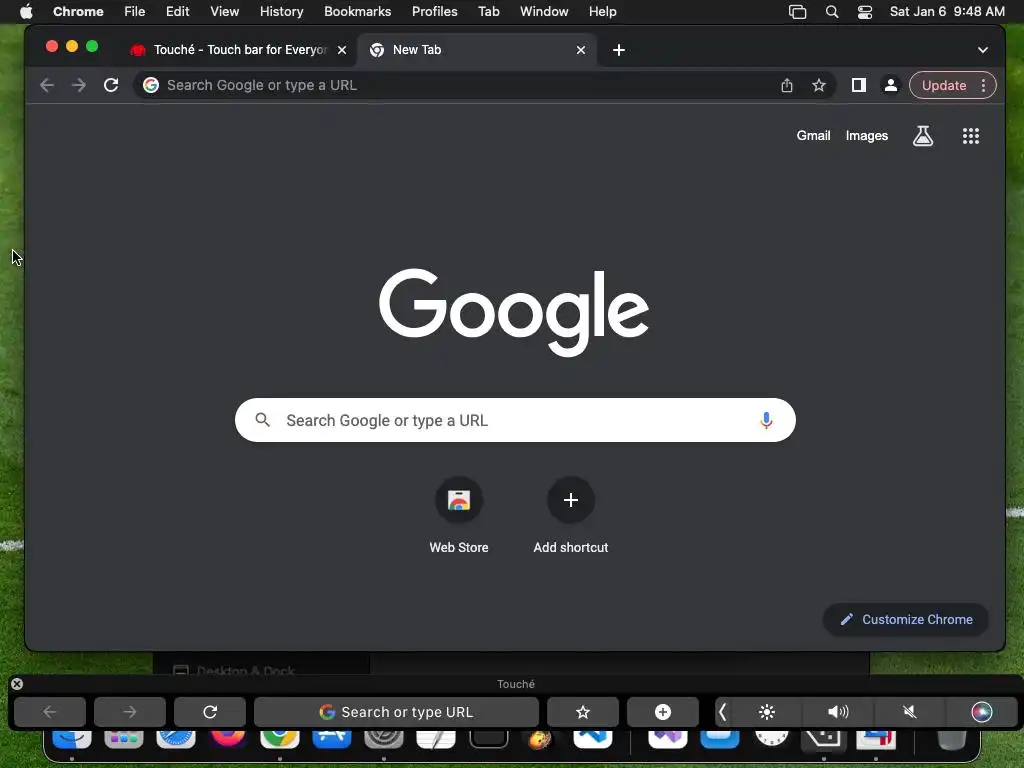
Task: Open the profile avatar icon in Chrome's toolbar
Action: click(890, 85)
